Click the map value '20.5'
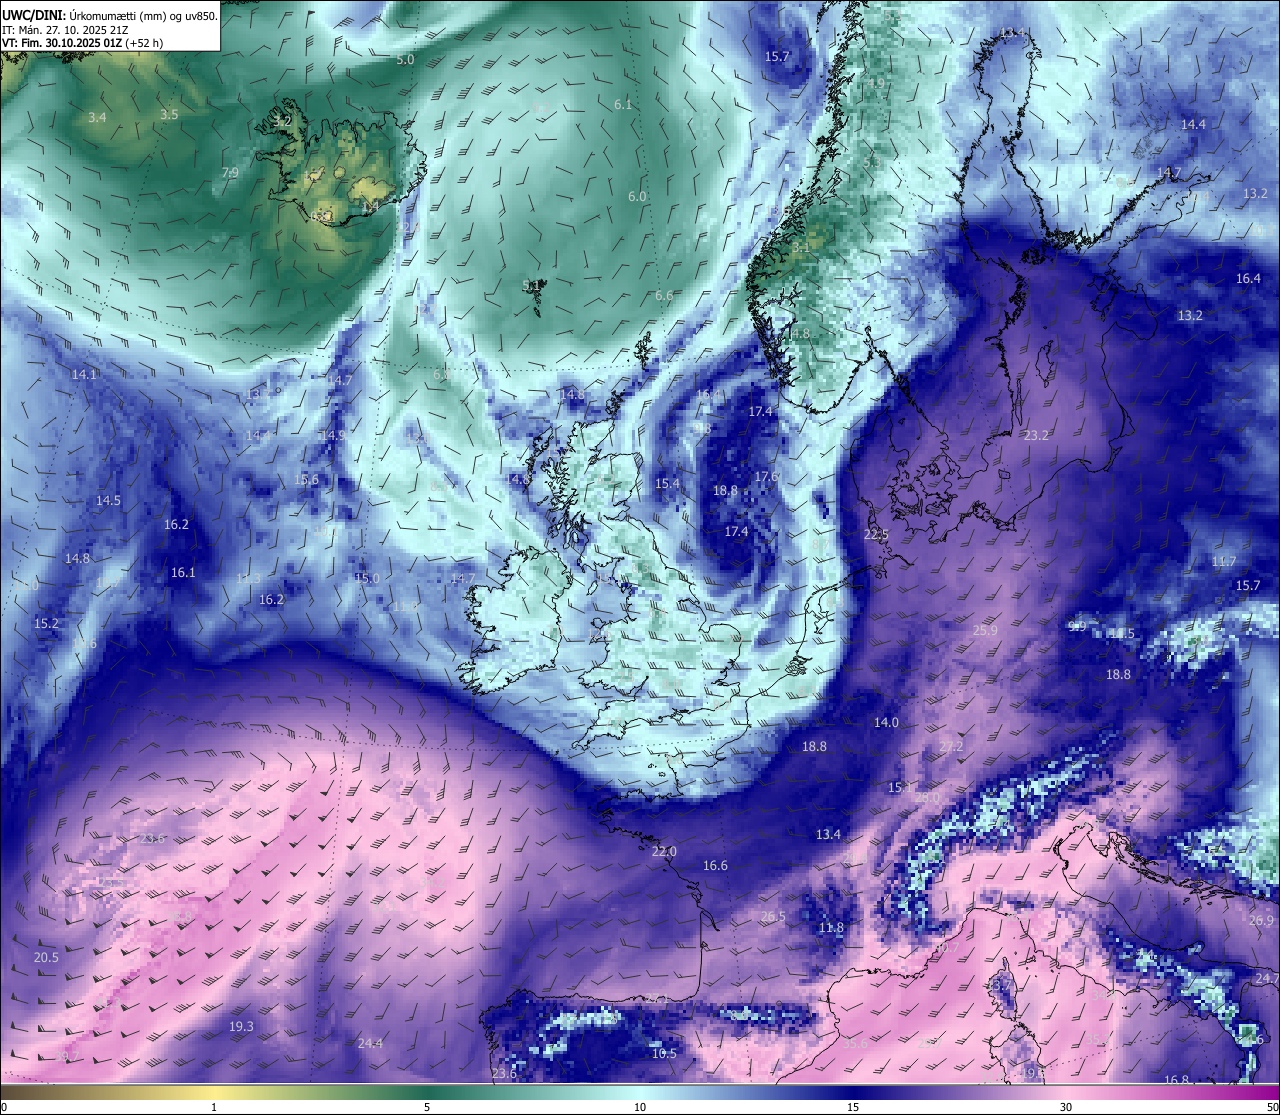 (x=46, y=958)
